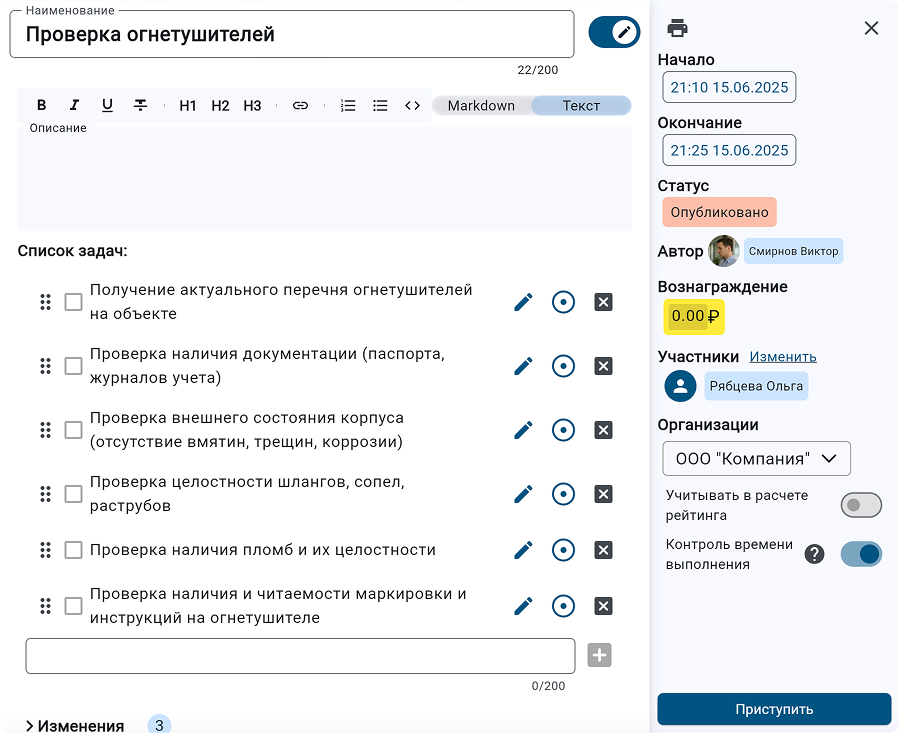Check 'Проверка внешнего состояния корпуса' checkbox
899x733 pixels.
pos(73,430)
